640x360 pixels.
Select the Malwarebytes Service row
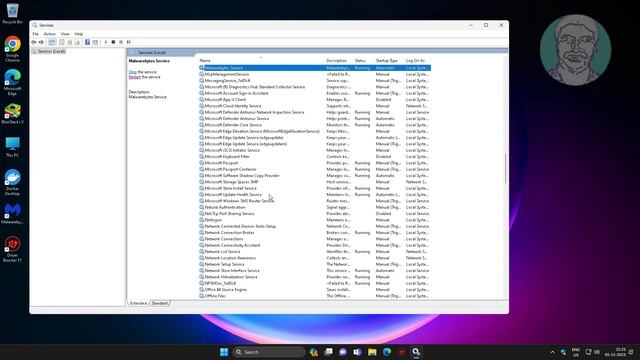click(x=315, y=68)
